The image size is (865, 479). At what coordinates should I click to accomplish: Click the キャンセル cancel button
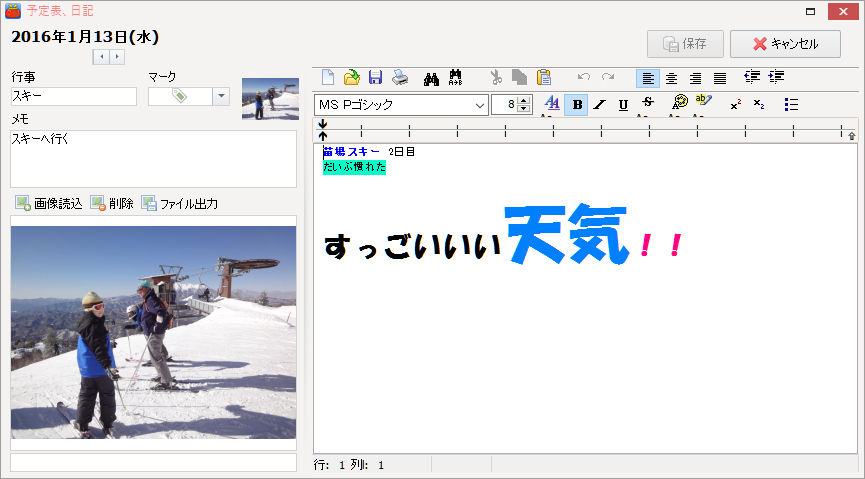[x=786, y=44]
